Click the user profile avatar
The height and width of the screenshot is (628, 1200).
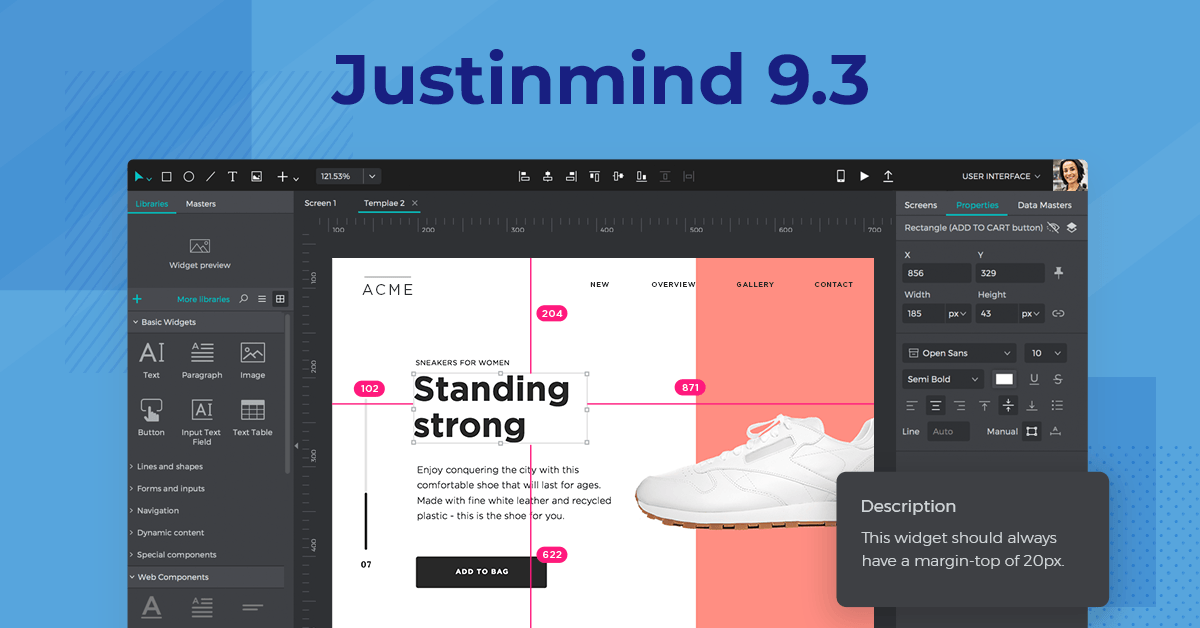[1071, 175]
